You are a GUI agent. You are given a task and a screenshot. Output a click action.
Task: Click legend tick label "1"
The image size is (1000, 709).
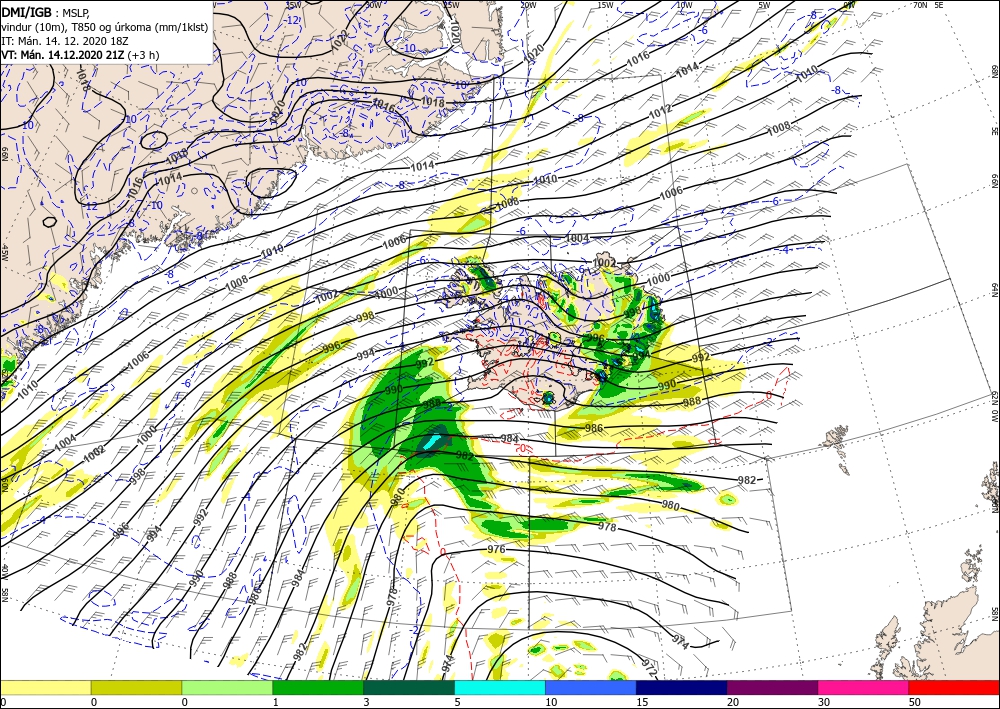coord(276,703)
